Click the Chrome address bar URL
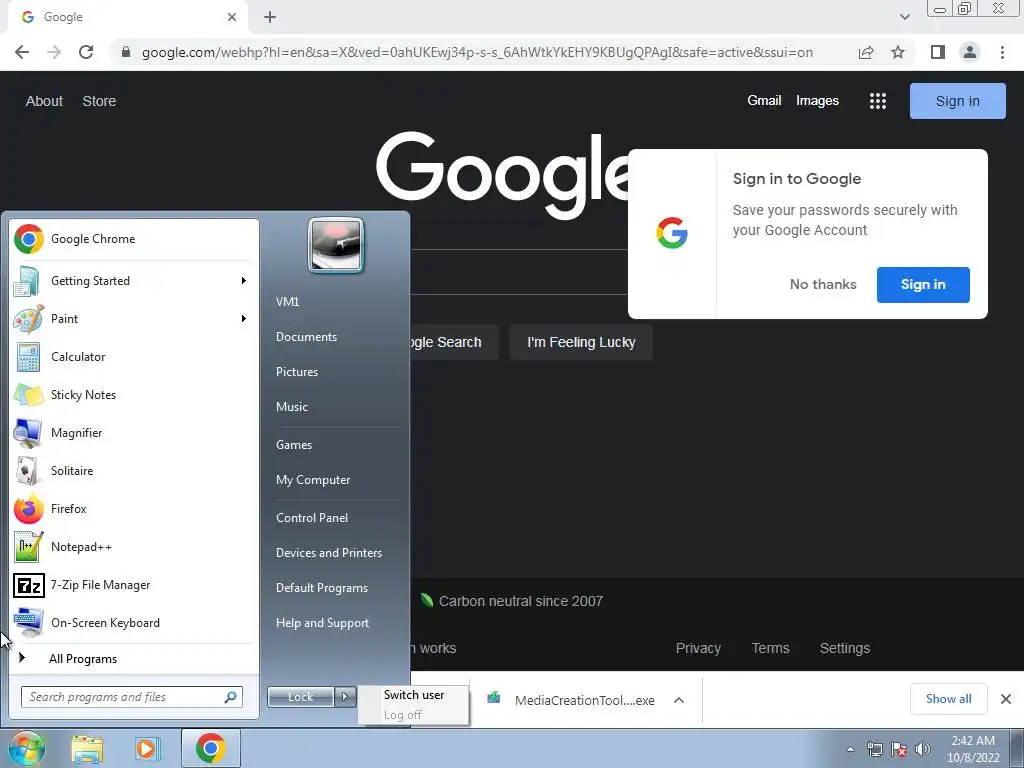Screen dimensions: 1024x768 pos(477,52)
